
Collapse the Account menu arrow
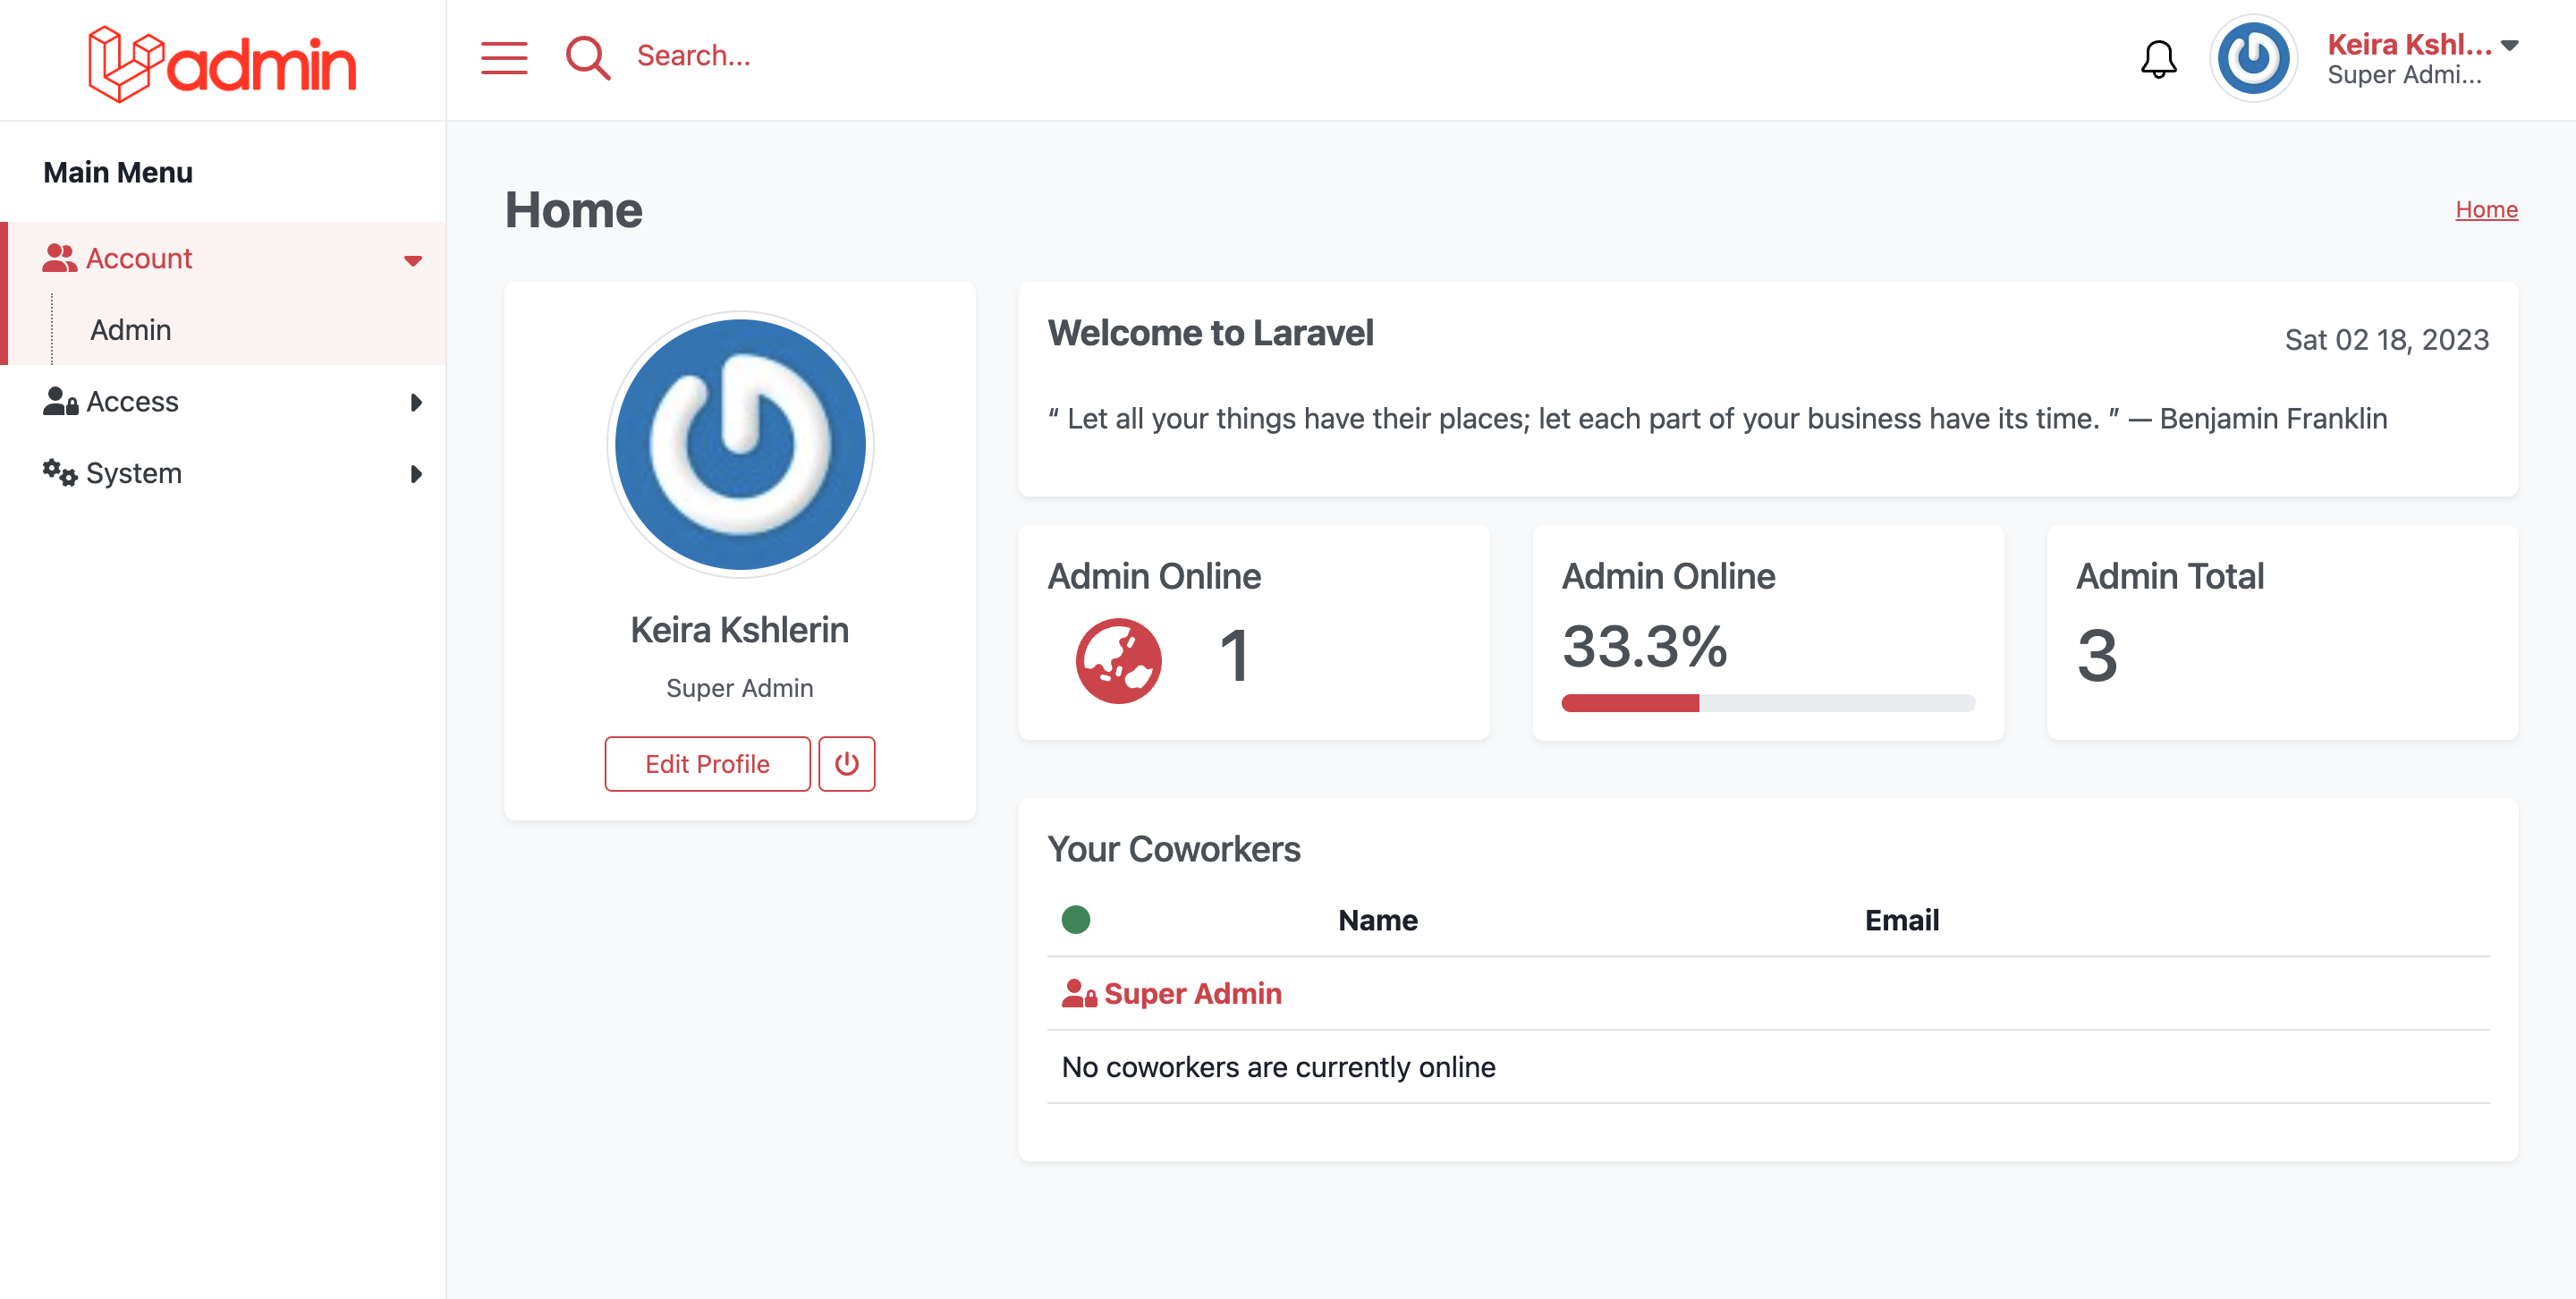click(x=413, y=260)
